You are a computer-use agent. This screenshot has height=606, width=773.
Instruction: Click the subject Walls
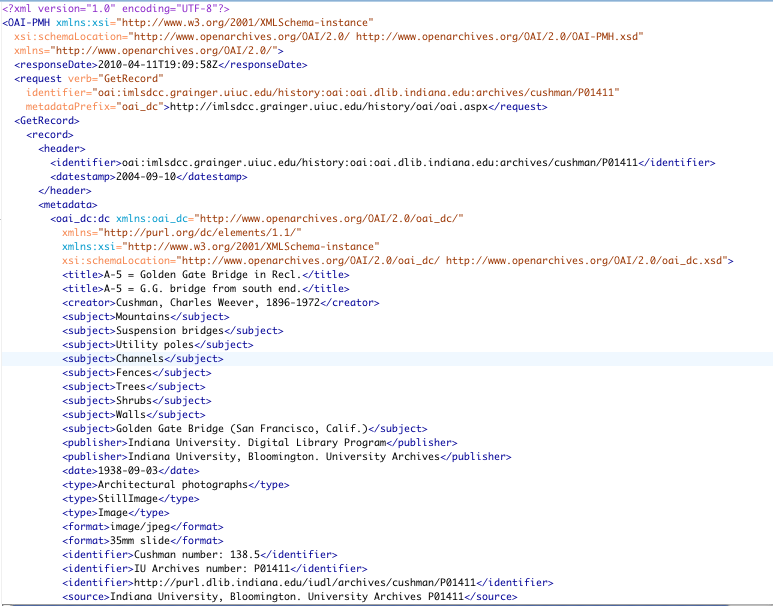(134, 415)
